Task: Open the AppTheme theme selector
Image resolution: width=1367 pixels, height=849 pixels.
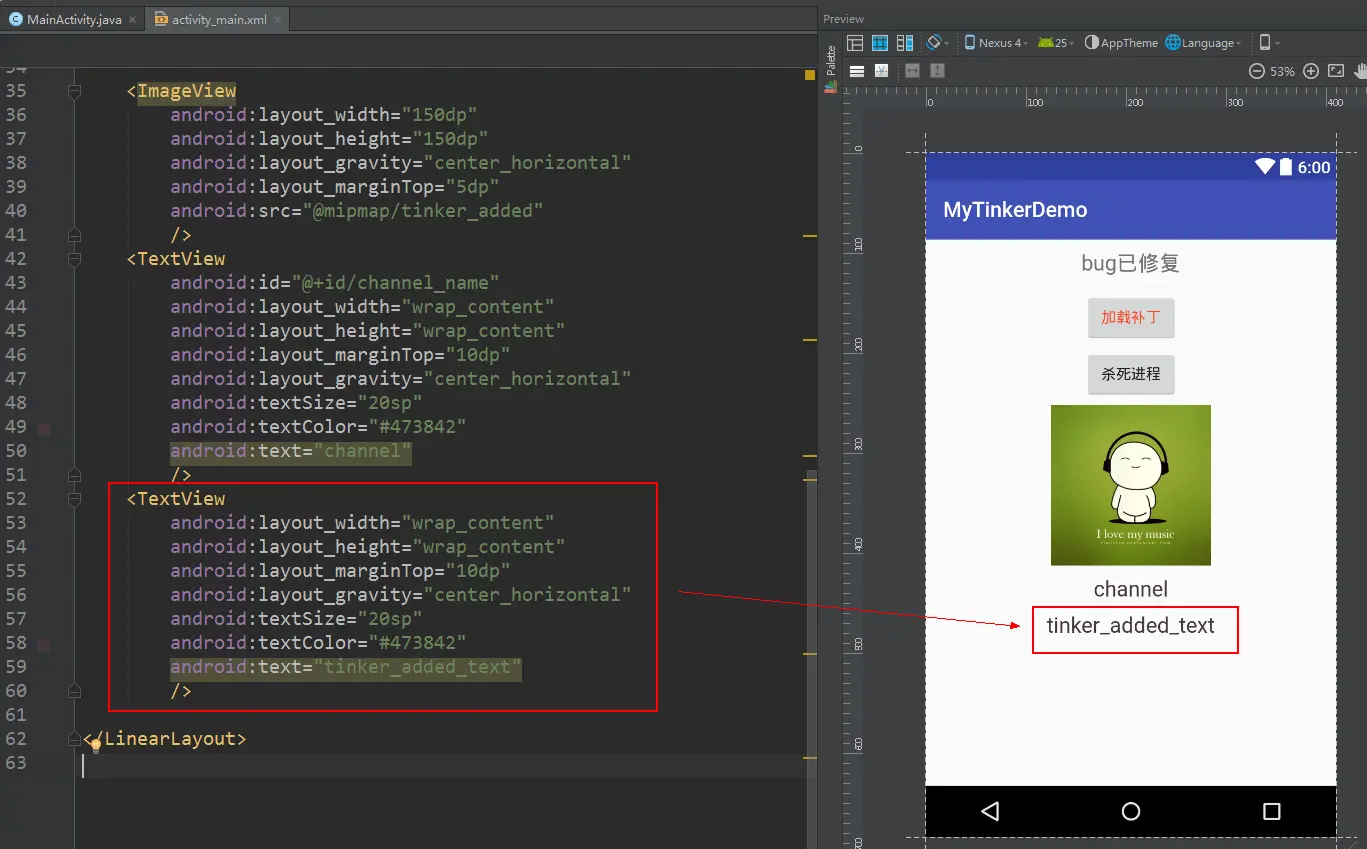Action: coord(1121,43)
